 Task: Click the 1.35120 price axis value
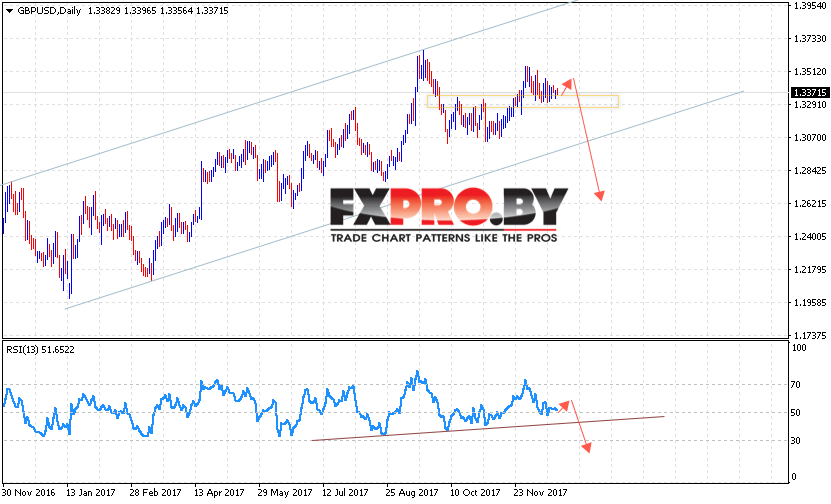tap(810, 72)
